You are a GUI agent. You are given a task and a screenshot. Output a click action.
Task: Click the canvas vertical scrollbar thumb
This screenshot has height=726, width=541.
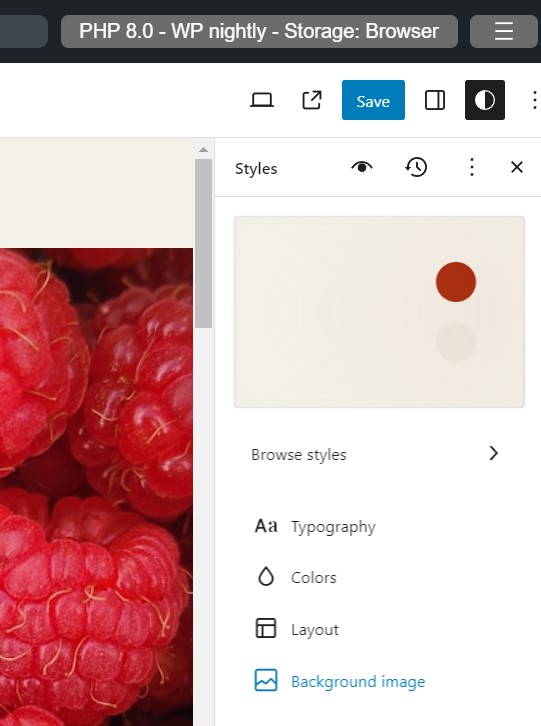(x=203, y=244)
